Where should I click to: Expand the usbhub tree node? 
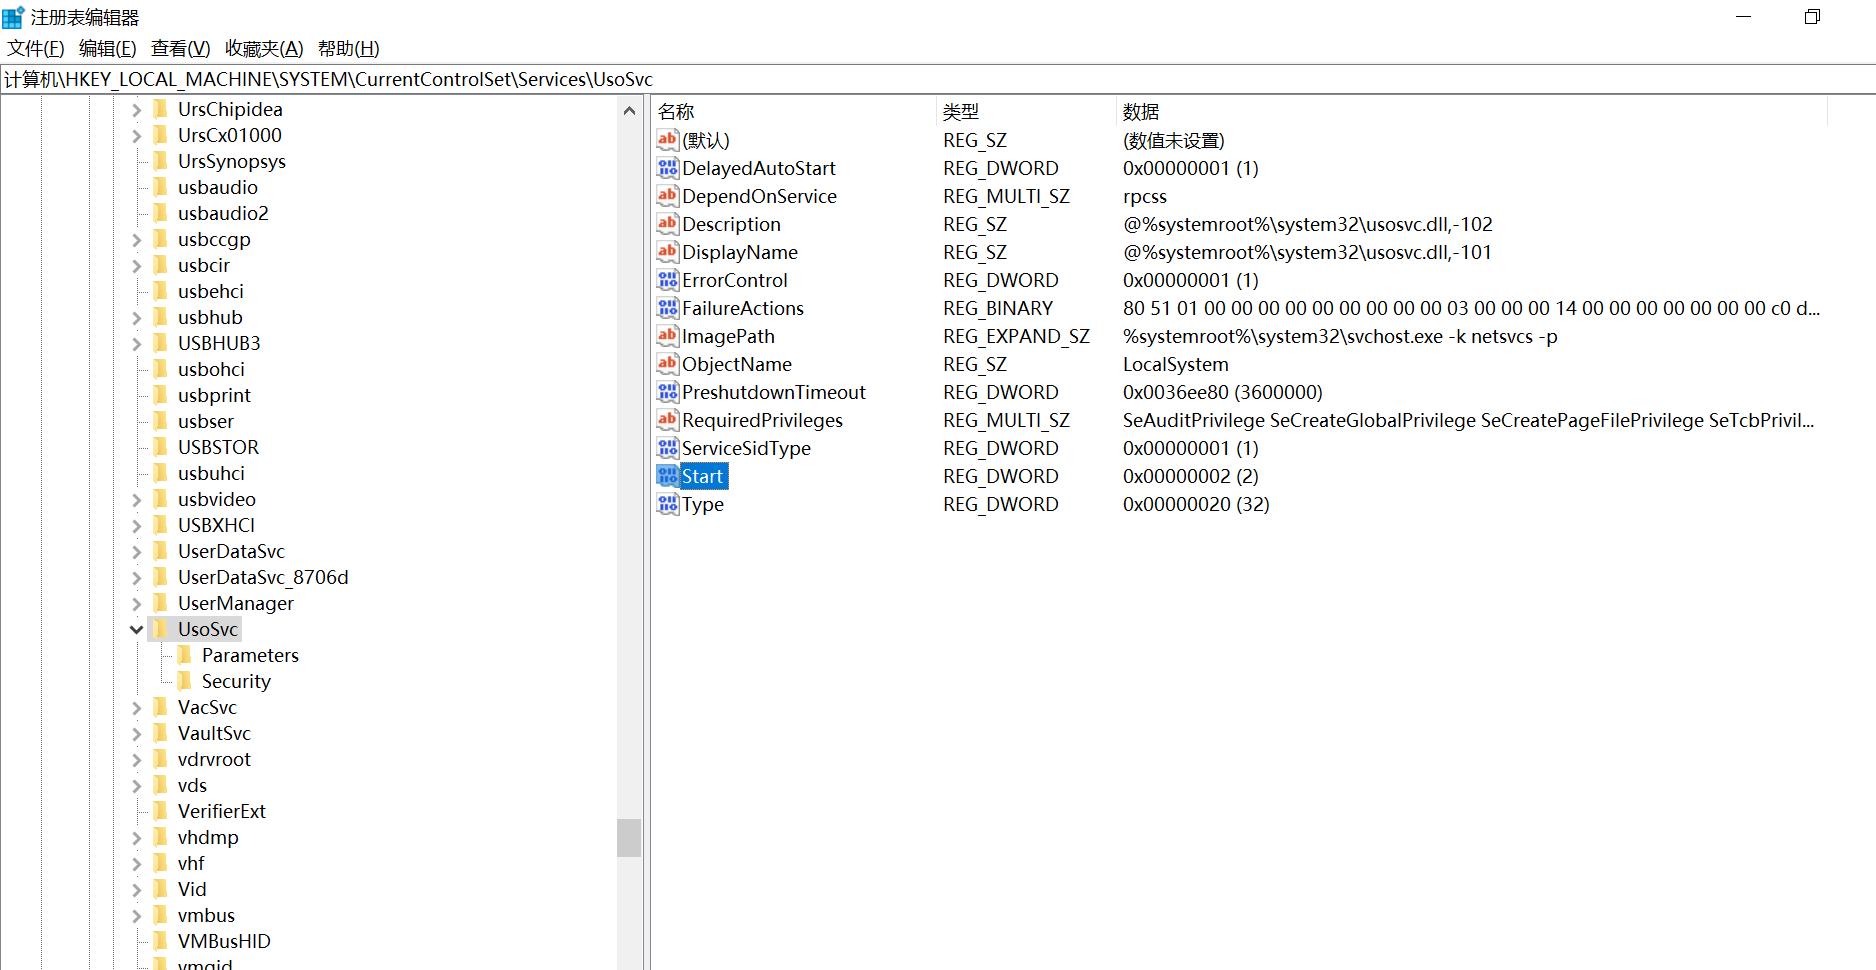click(x=137, y=317)
